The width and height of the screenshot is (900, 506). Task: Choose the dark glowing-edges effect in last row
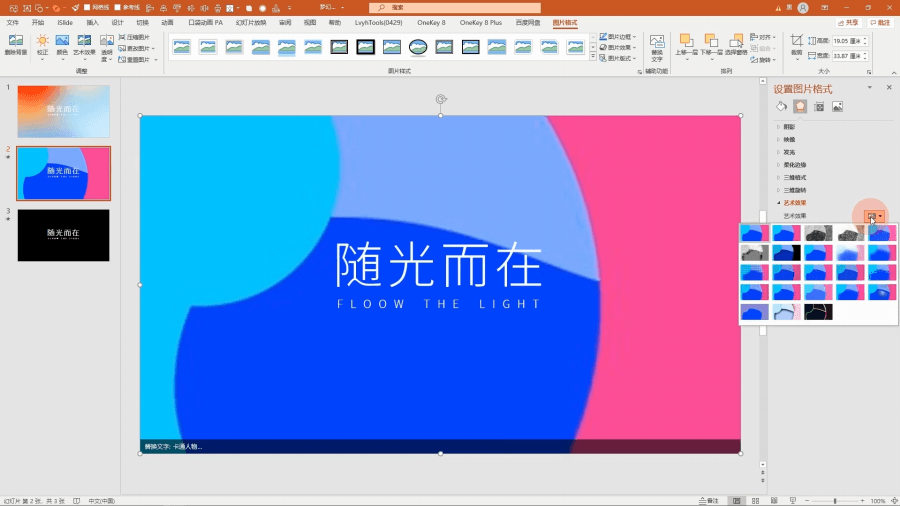point(818,312)
